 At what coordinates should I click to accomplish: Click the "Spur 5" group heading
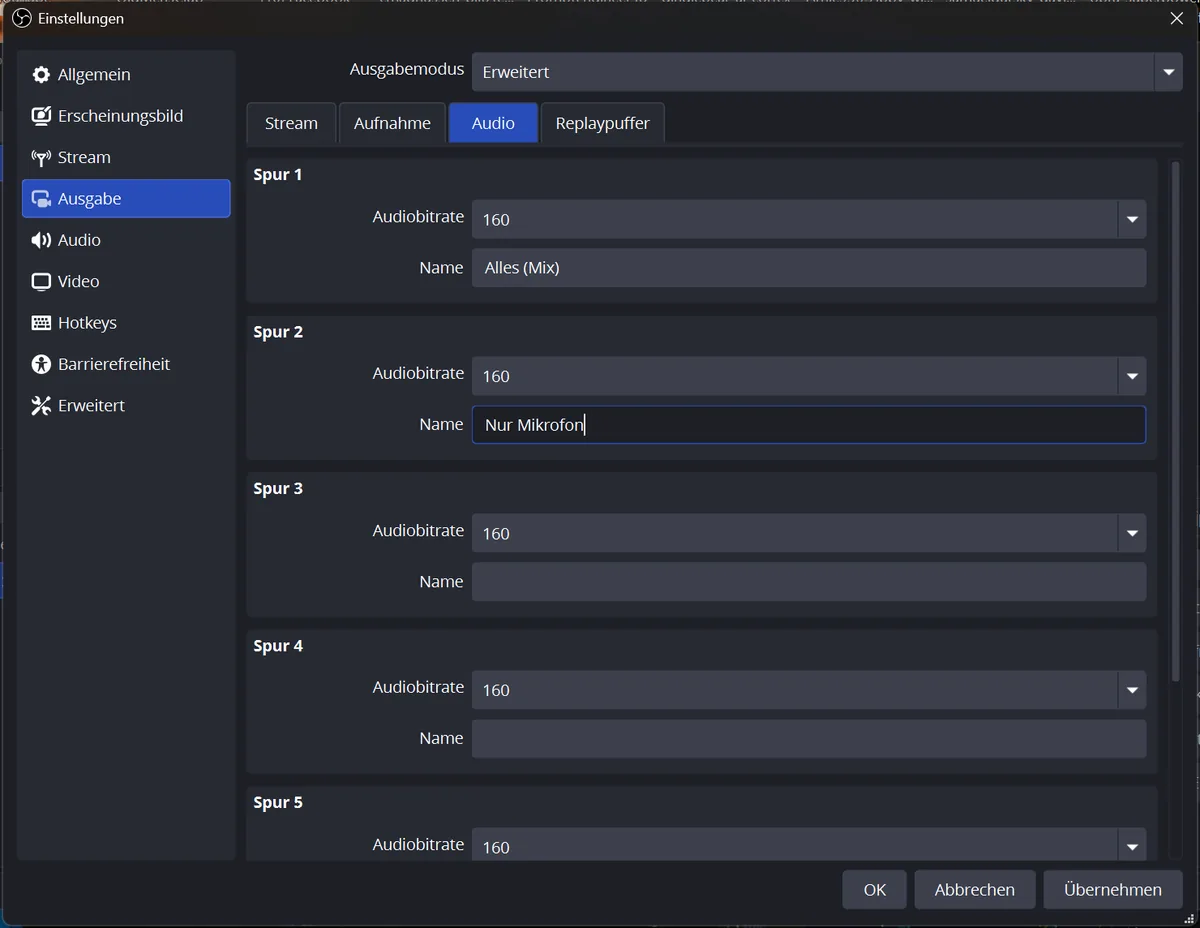point(278,802)
